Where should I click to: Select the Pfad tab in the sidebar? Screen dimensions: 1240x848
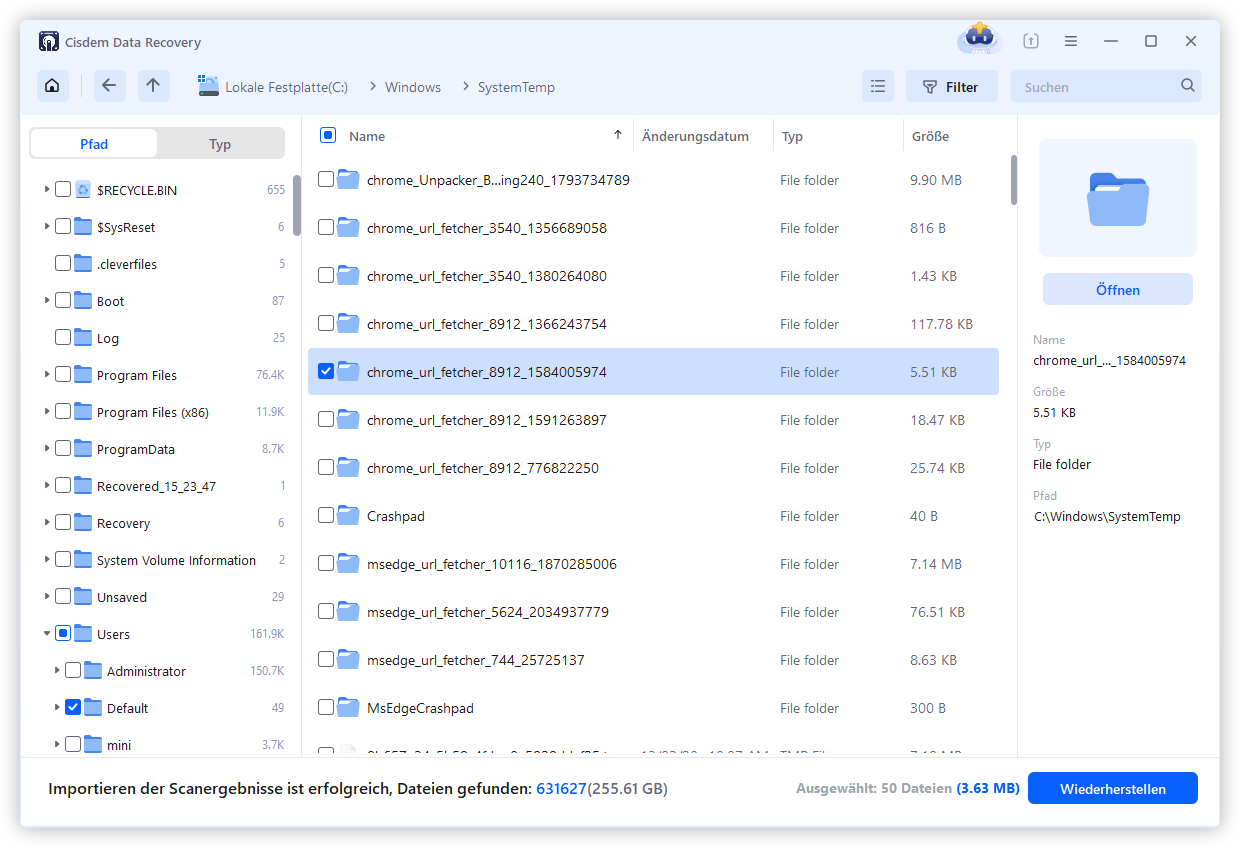click(93, 143)
